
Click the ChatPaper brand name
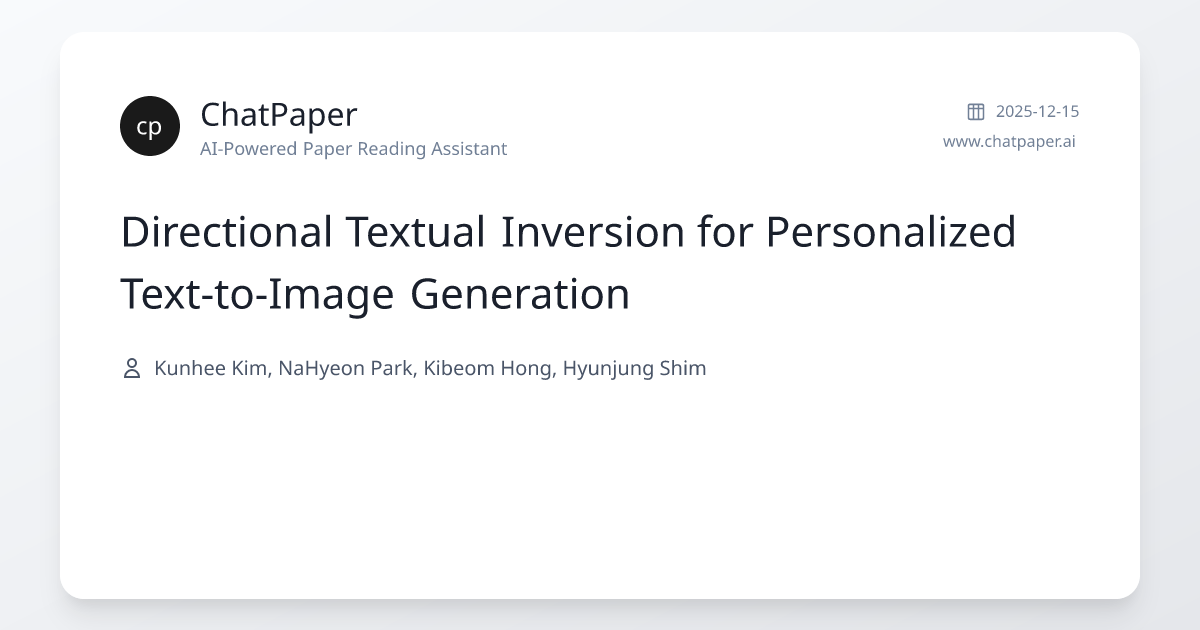pos(278,114)
